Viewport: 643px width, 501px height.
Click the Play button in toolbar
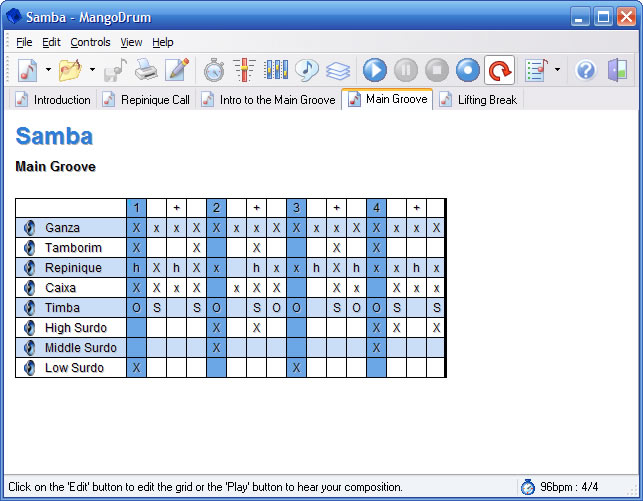tap(375, 70)
